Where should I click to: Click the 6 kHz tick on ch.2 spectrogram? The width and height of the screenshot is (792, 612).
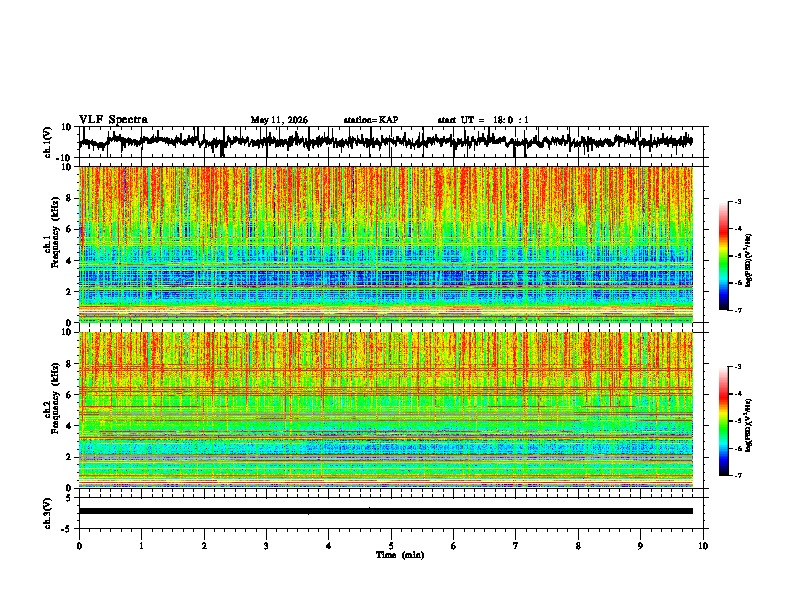pos(69,395)
